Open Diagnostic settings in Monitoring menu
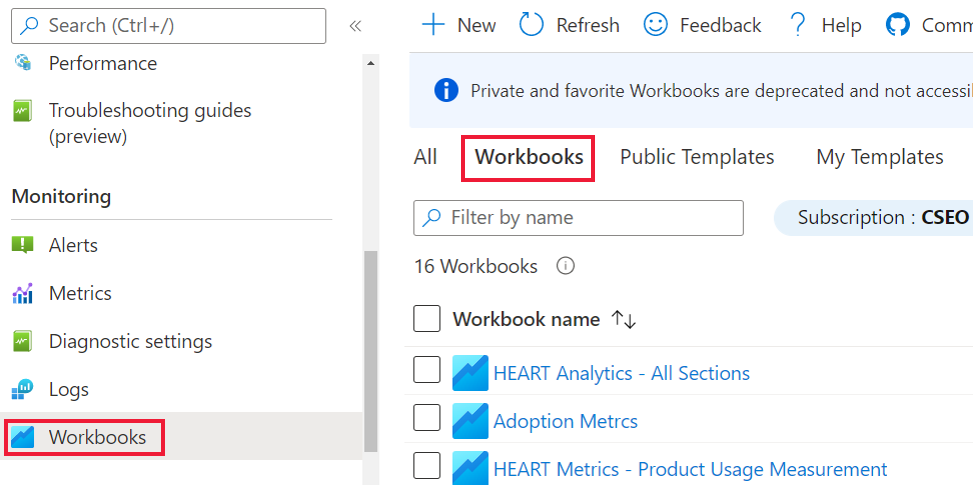974x495 pixels. [x=130, y=342]
